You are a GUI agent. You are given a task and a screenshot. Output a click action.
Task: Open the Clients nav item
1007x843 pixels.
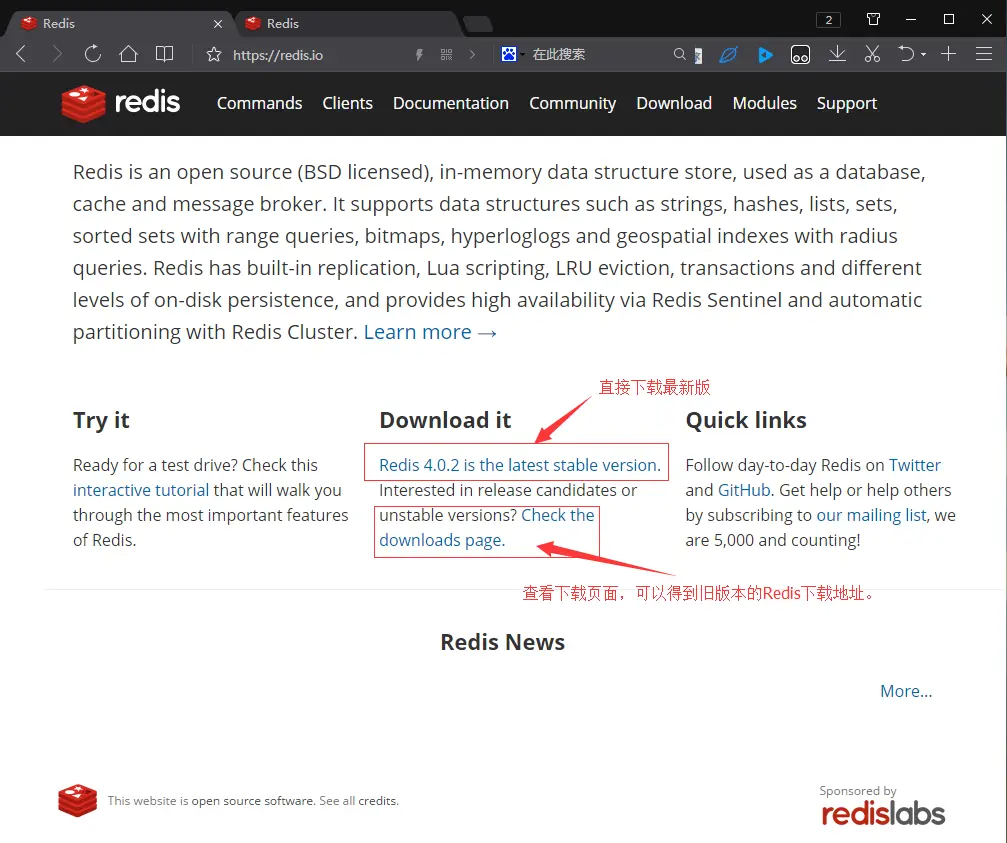tap(347, 103)
